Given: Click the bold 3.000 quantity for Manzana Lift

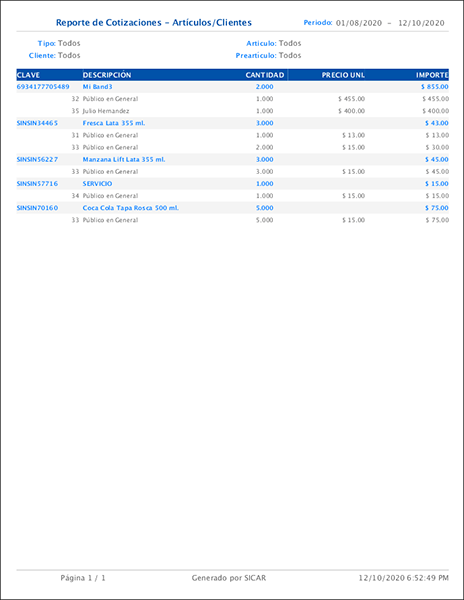Looking at the screenshot, I should (265, 160).
